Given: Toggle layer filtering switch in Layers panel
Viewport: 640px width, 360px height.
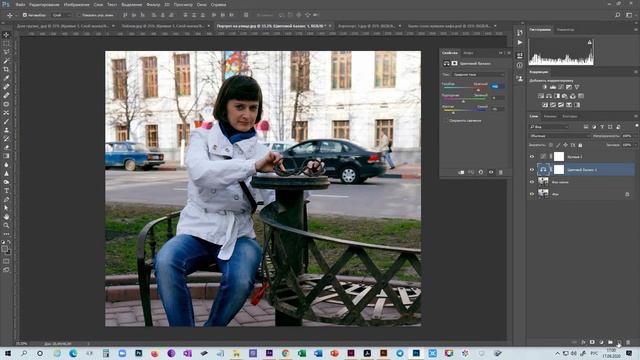Looking at the screenshot, I should (x=636, y=127).
